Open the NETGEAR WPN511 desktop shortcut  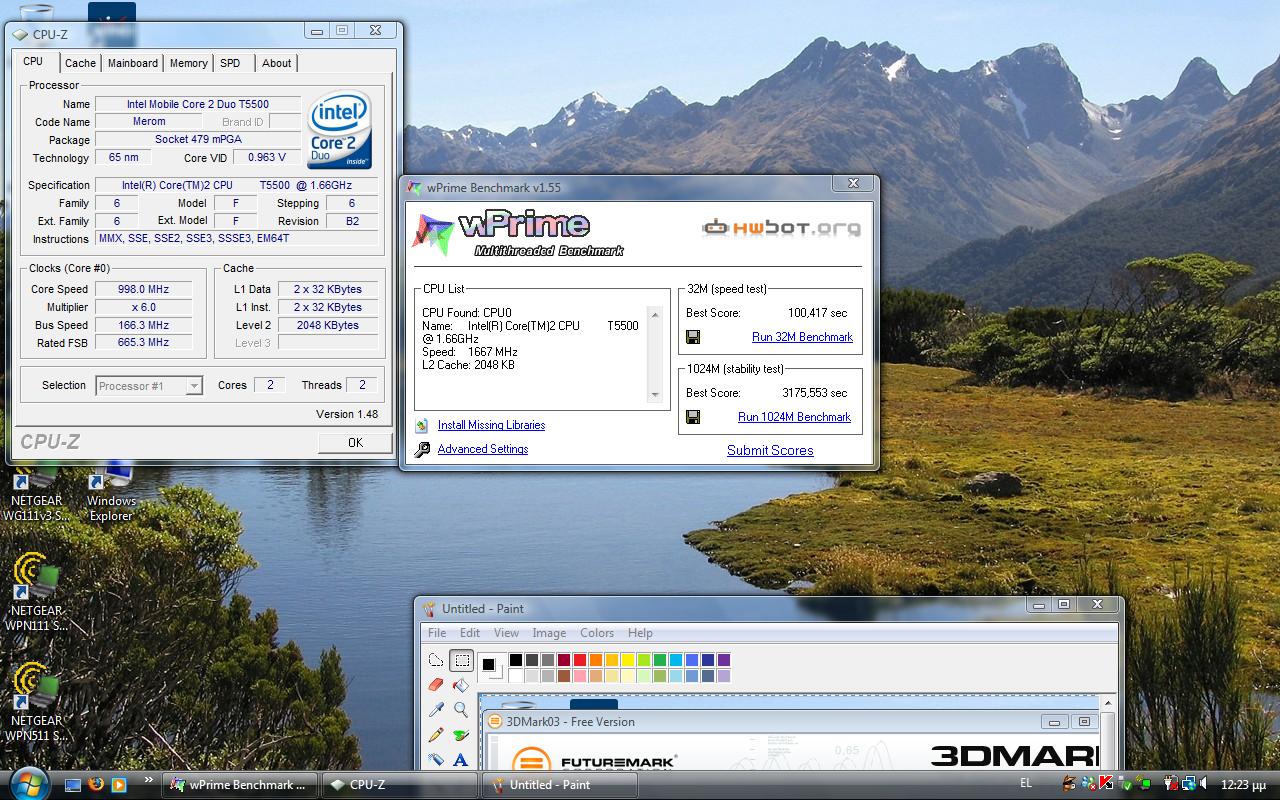click(36, 702)
